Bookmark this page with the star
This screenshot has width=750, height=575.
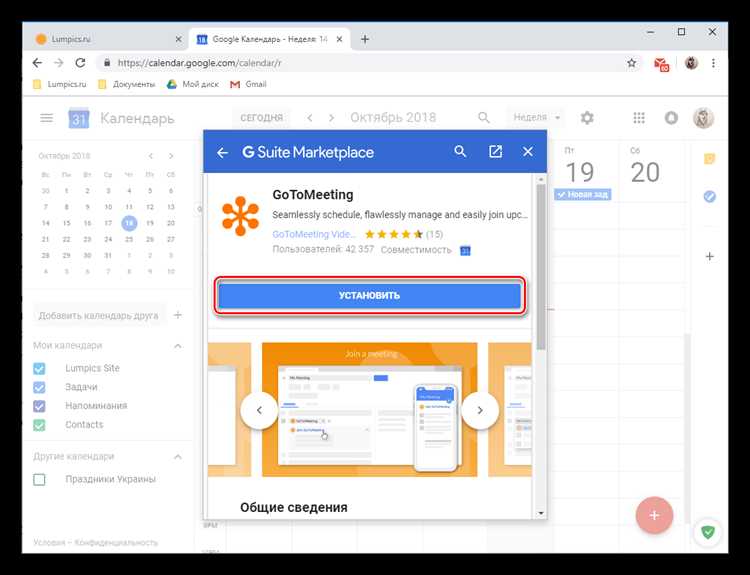click(x=631, y=63)
